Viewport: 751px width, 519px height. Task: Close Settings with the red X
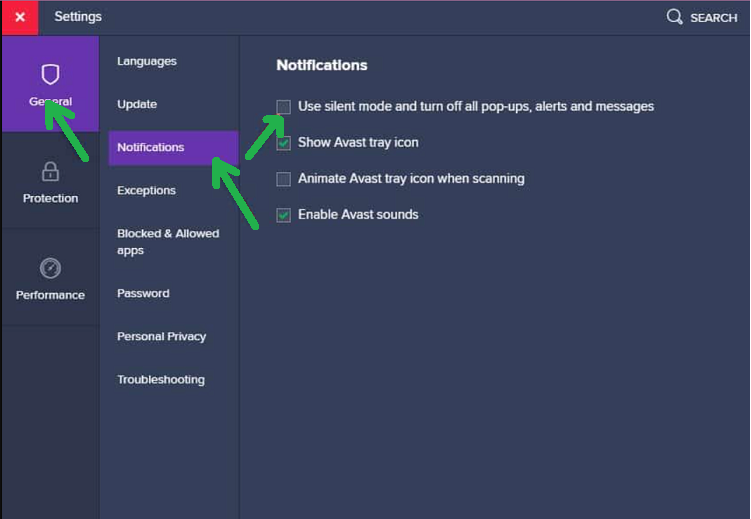click(x=20, y=17)
